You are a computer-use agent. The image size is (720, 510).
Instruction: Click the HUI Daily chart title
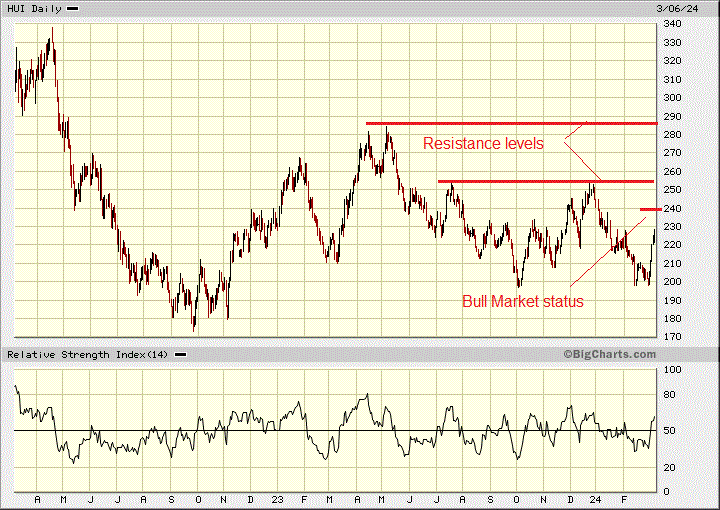[x=32, y=8]
